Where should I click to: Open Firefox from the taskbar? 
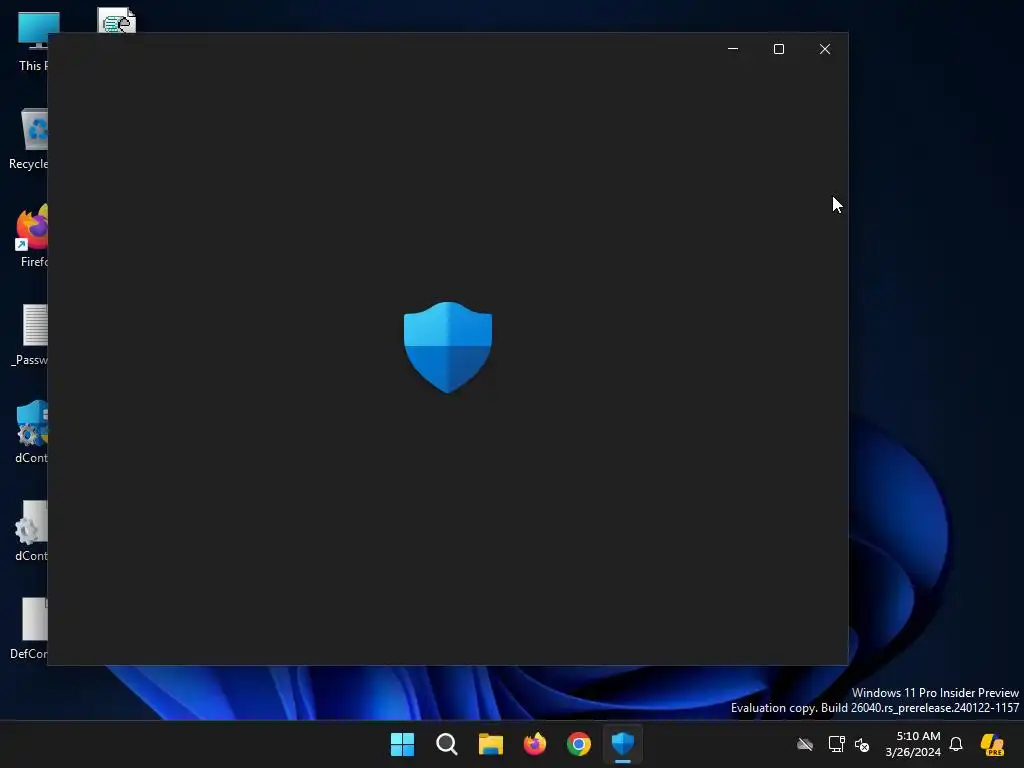535,744
